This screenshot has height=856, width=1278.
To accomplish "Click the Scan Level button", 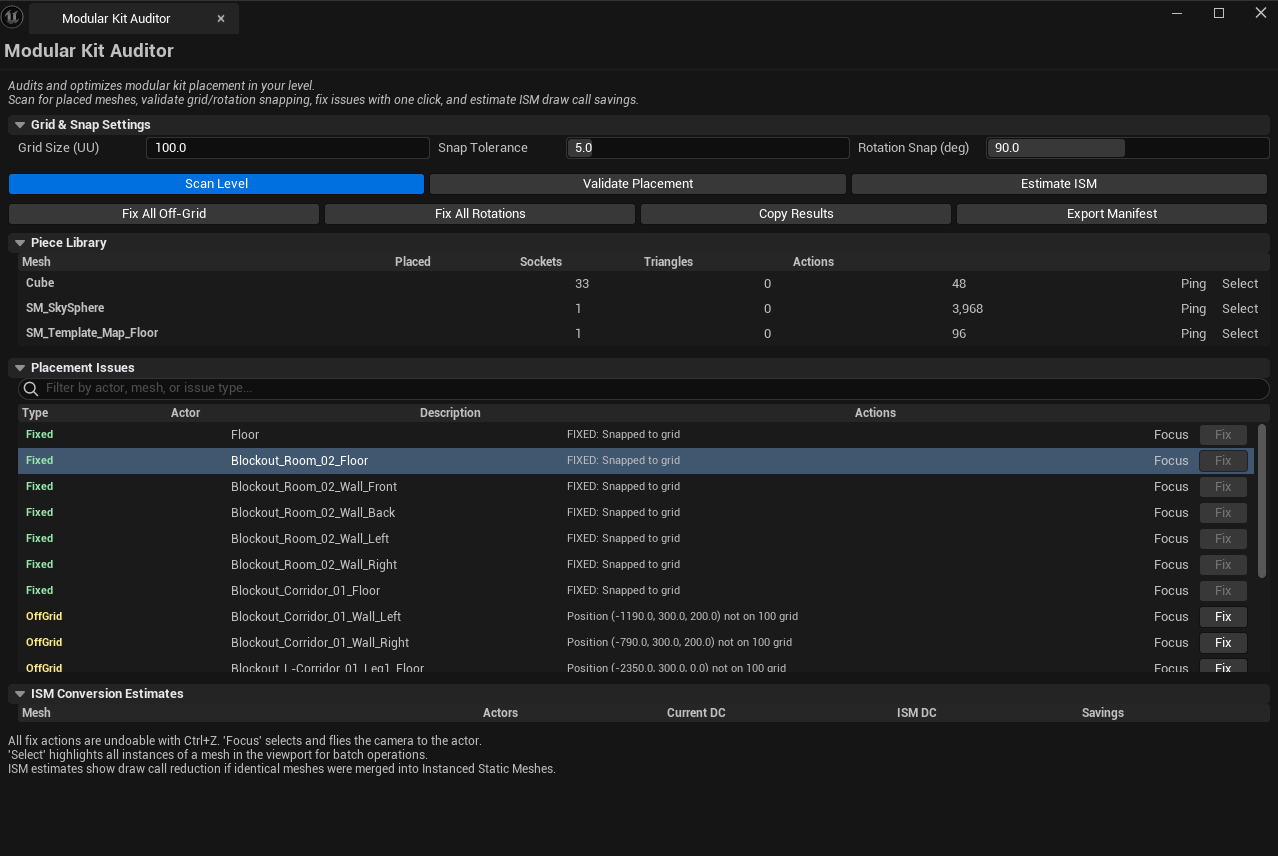I will (x=217, y=184).
